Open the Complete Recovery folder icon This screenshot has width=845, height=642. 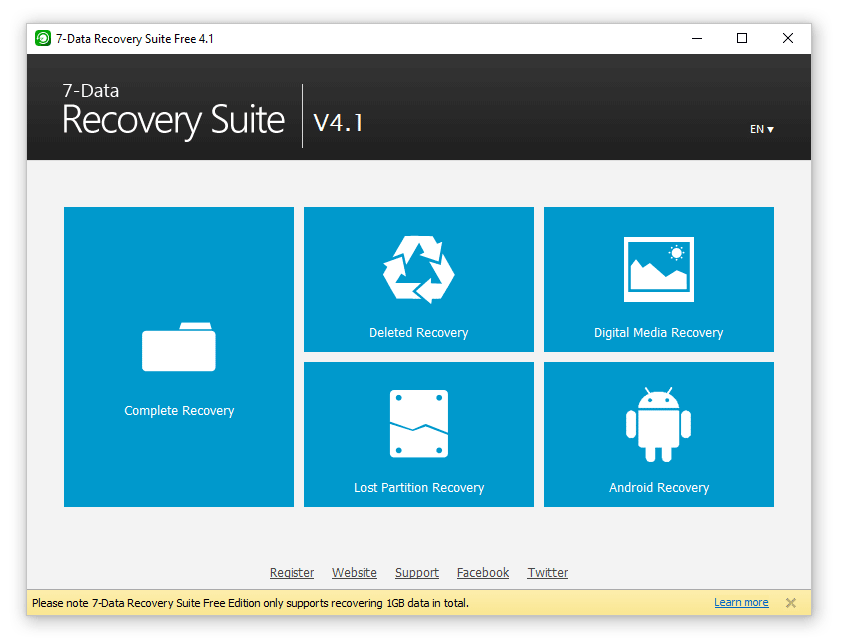pos(179,347)
